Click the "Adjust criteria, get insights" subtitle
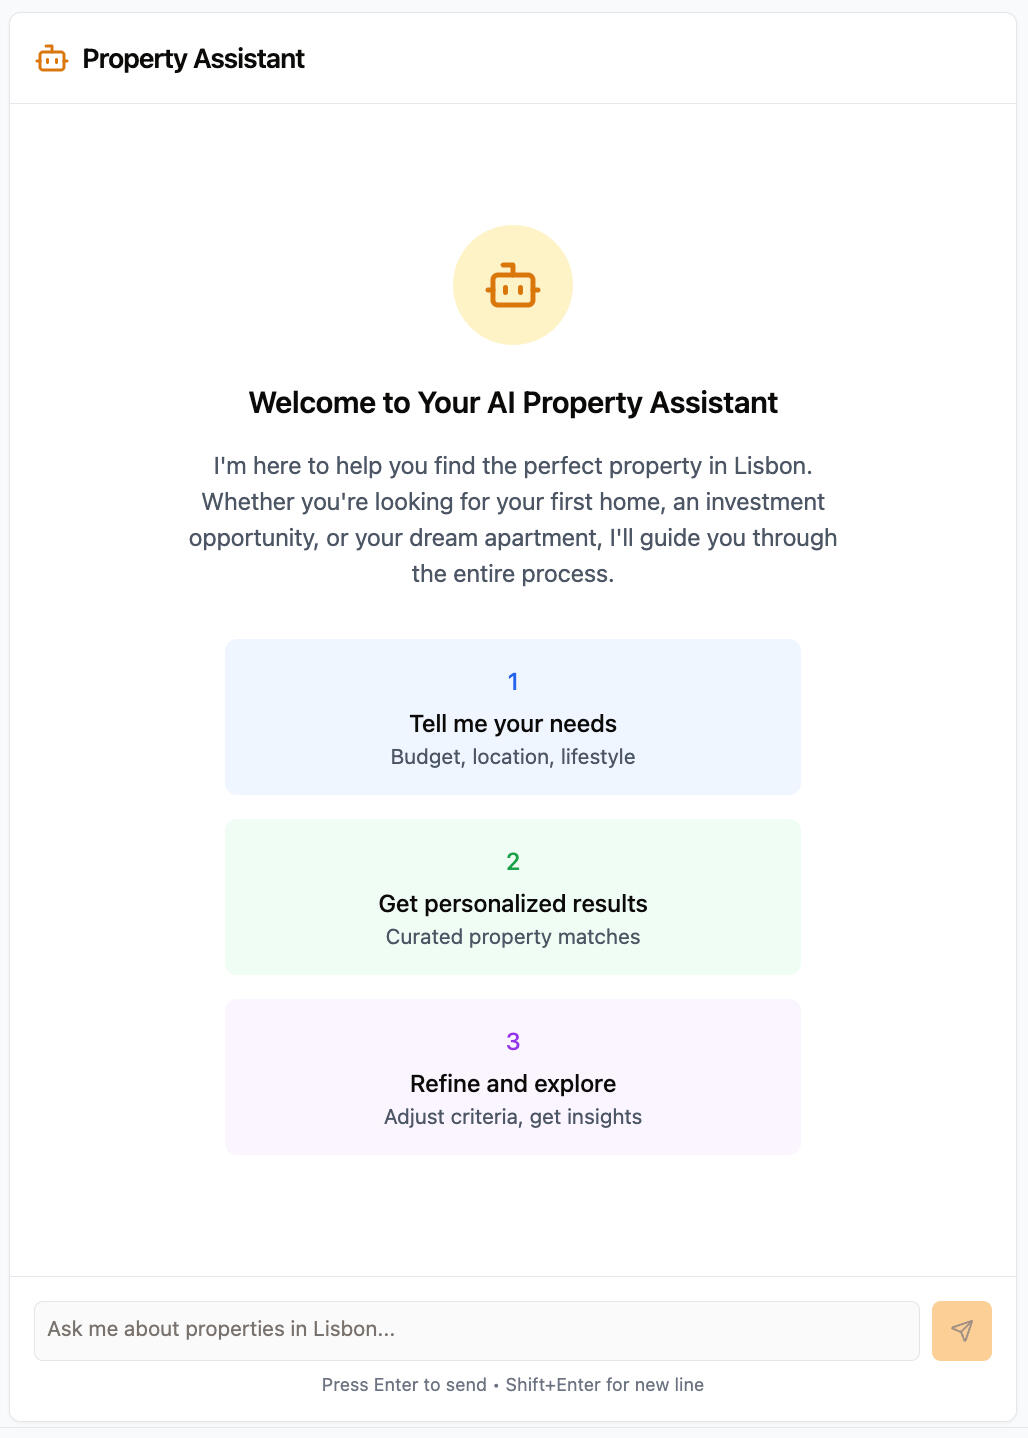The width and height of the screenshot is (1028, 1438). pos(513,1117)
